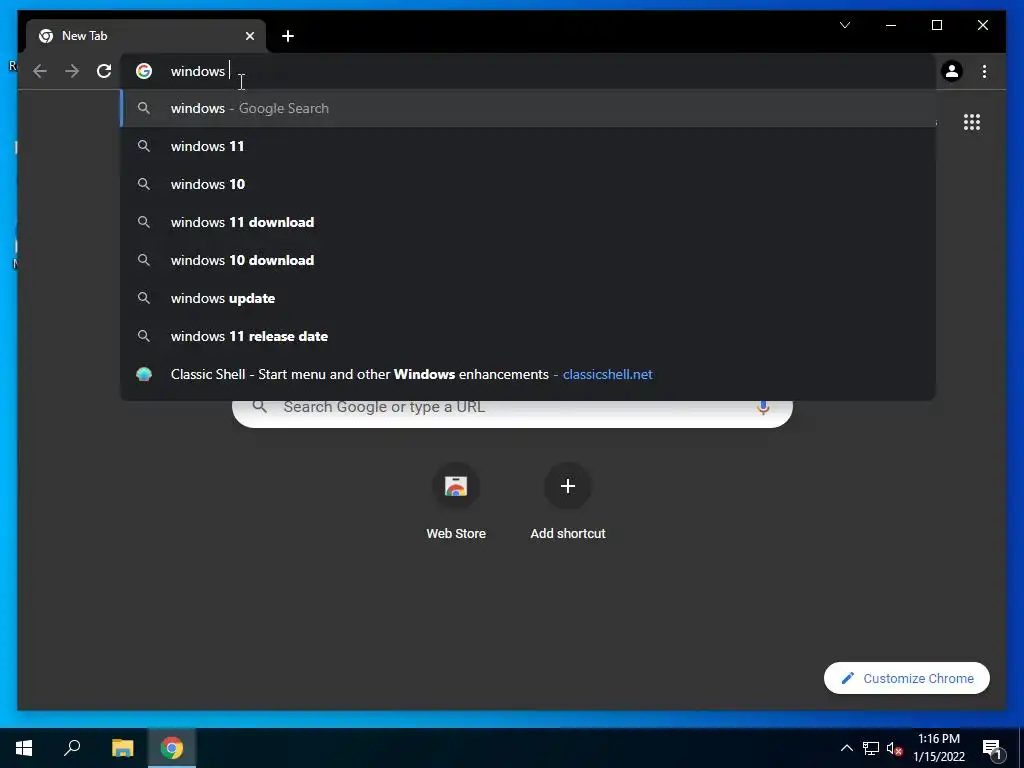Image resolution: width=1024 pixels, height=768 pixels.
Task: Click the address bar containing windows
Action: point(529,71)
